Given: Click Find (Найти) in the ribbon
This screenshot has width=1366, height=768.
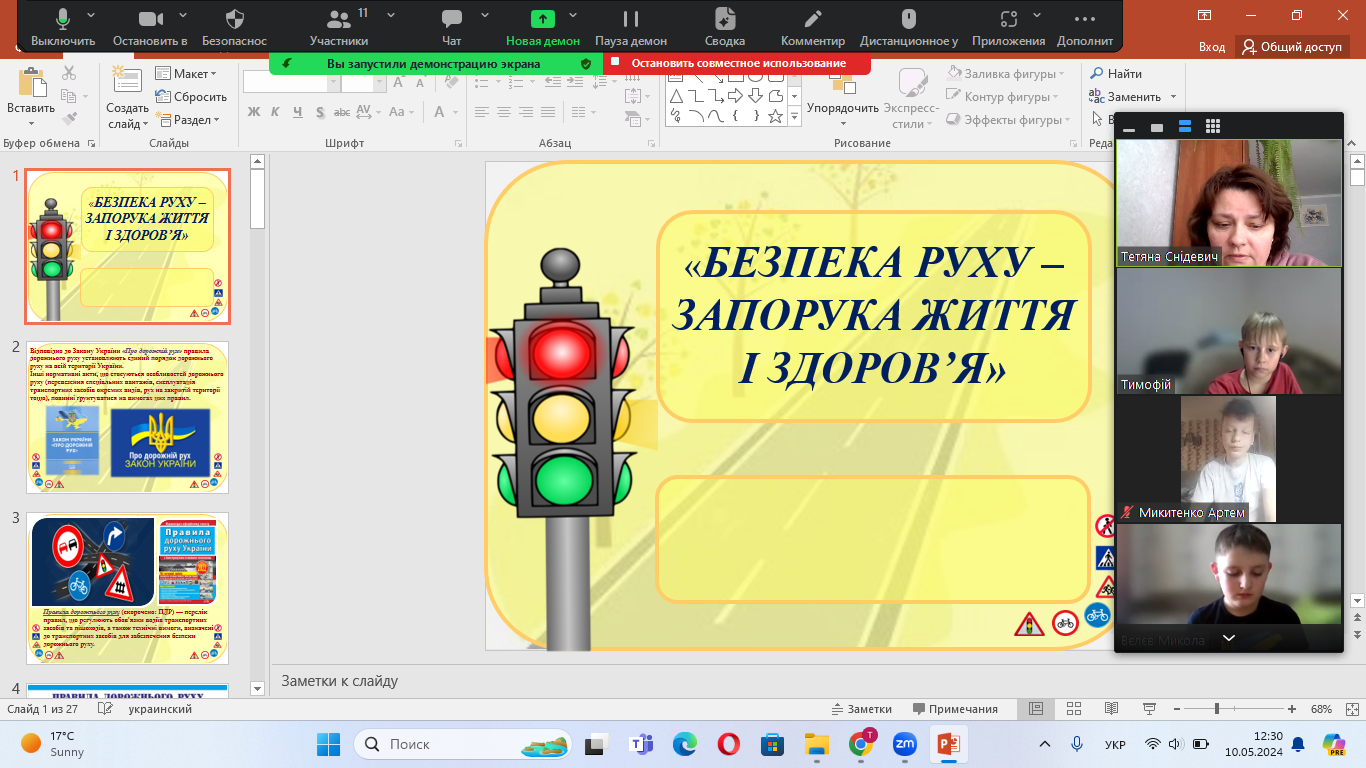Looking at the screenshot, I should [x=1117, y=74].
